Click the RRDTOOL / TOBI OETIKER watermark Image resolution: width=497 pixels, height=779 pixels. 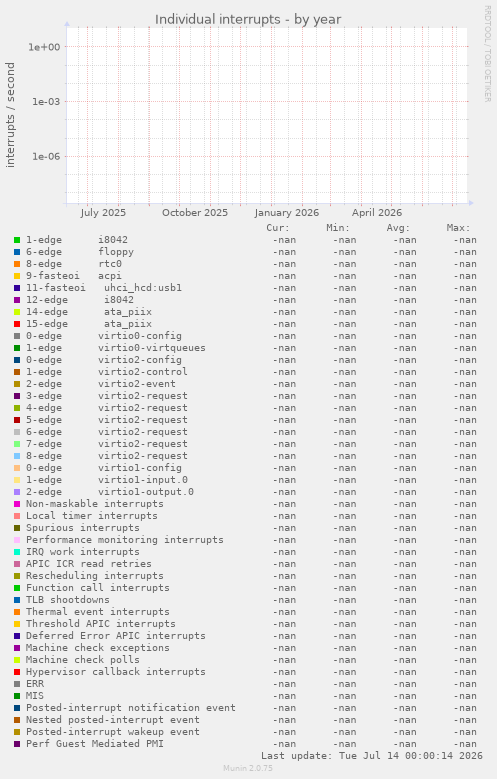488,54
